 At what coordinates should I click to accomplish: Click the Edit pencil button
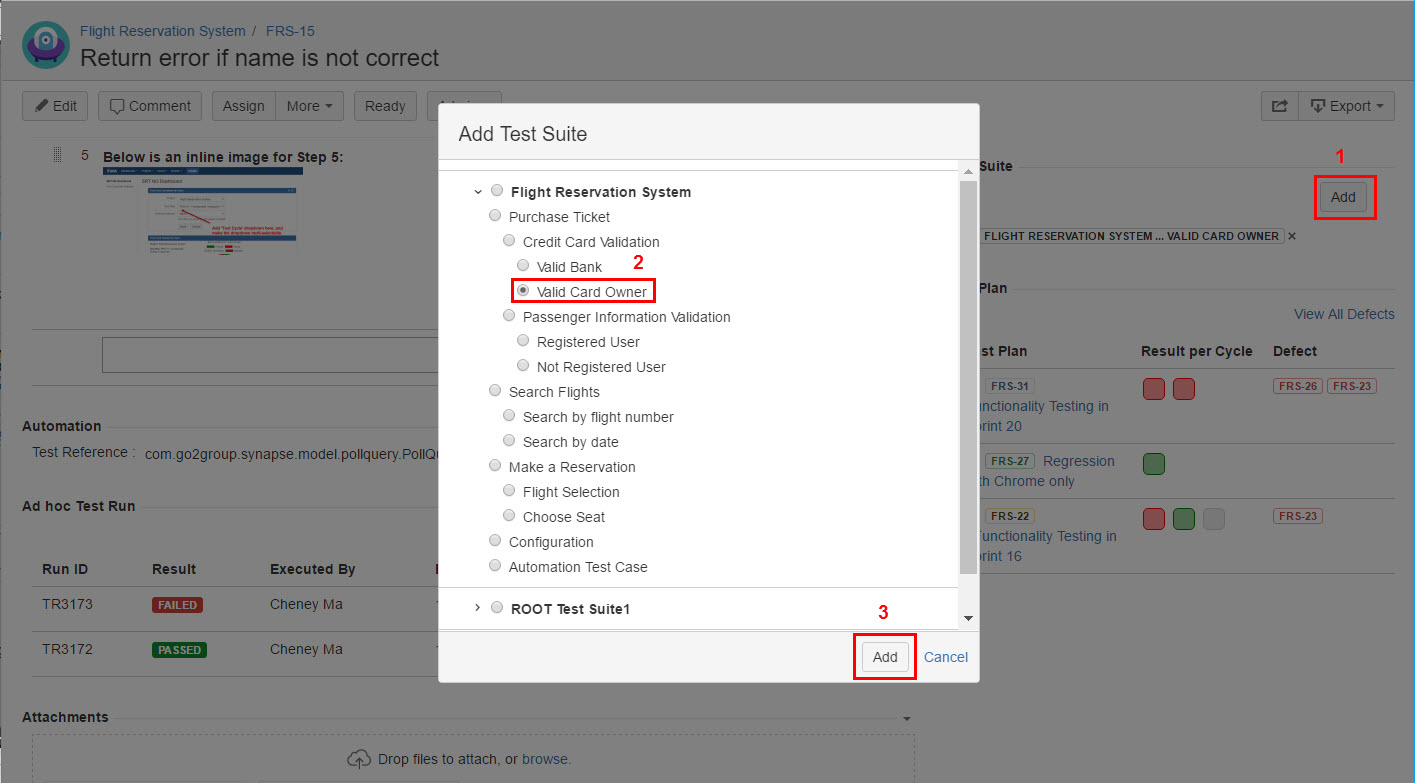(x=55, y=106)
